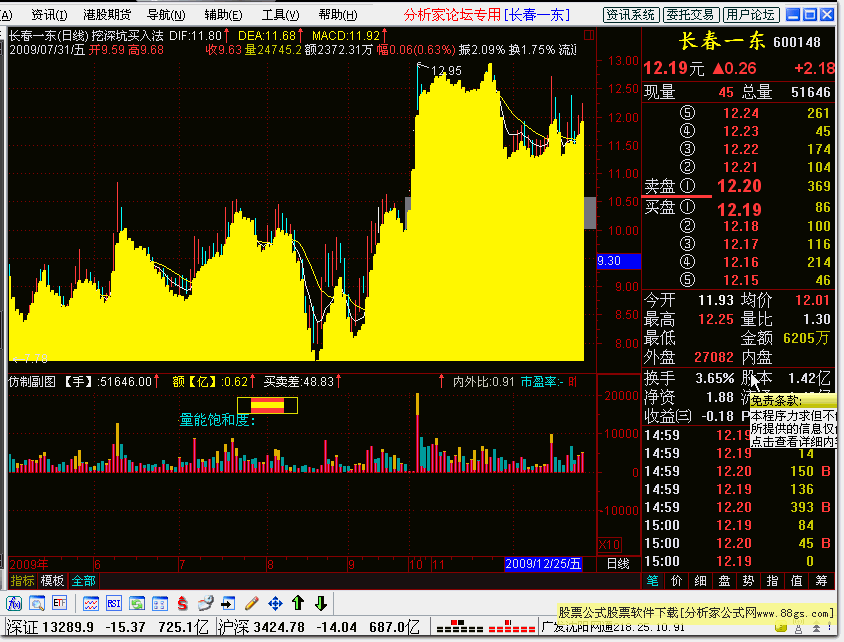Open the 工具(V) menu
Image resolution: width=844 pixels, height=642 pixels.
280,15
